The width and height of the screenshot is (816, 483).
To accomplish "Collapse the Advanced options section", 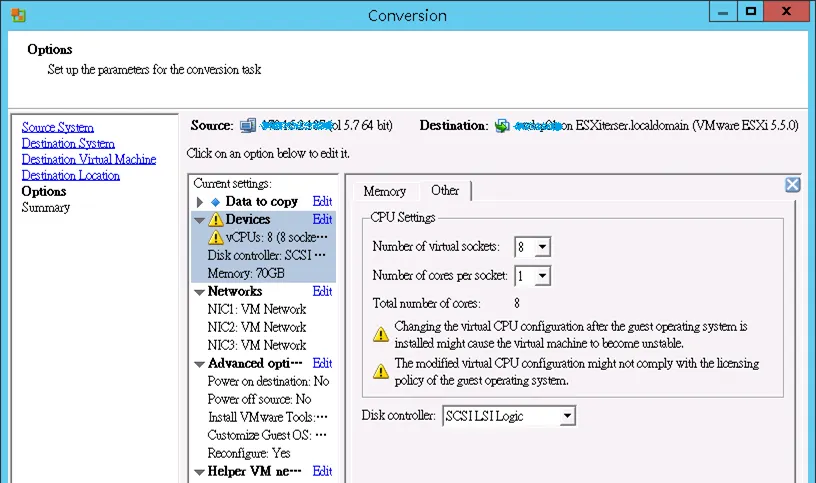I will click(x=199, y=364).
